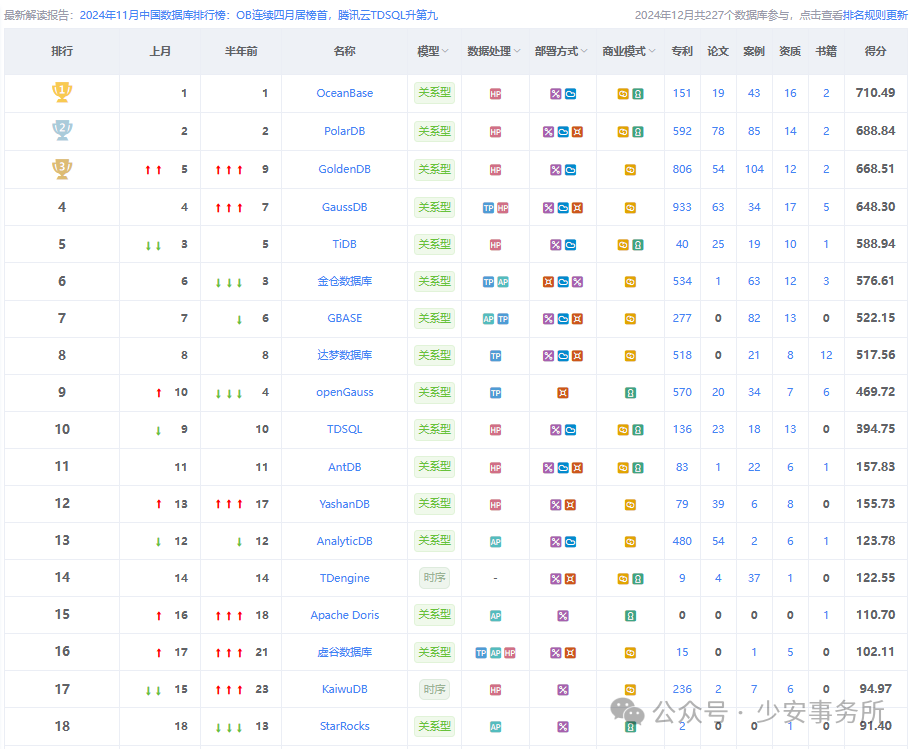Click the silver second-place trophy icon

click(62, 130)
